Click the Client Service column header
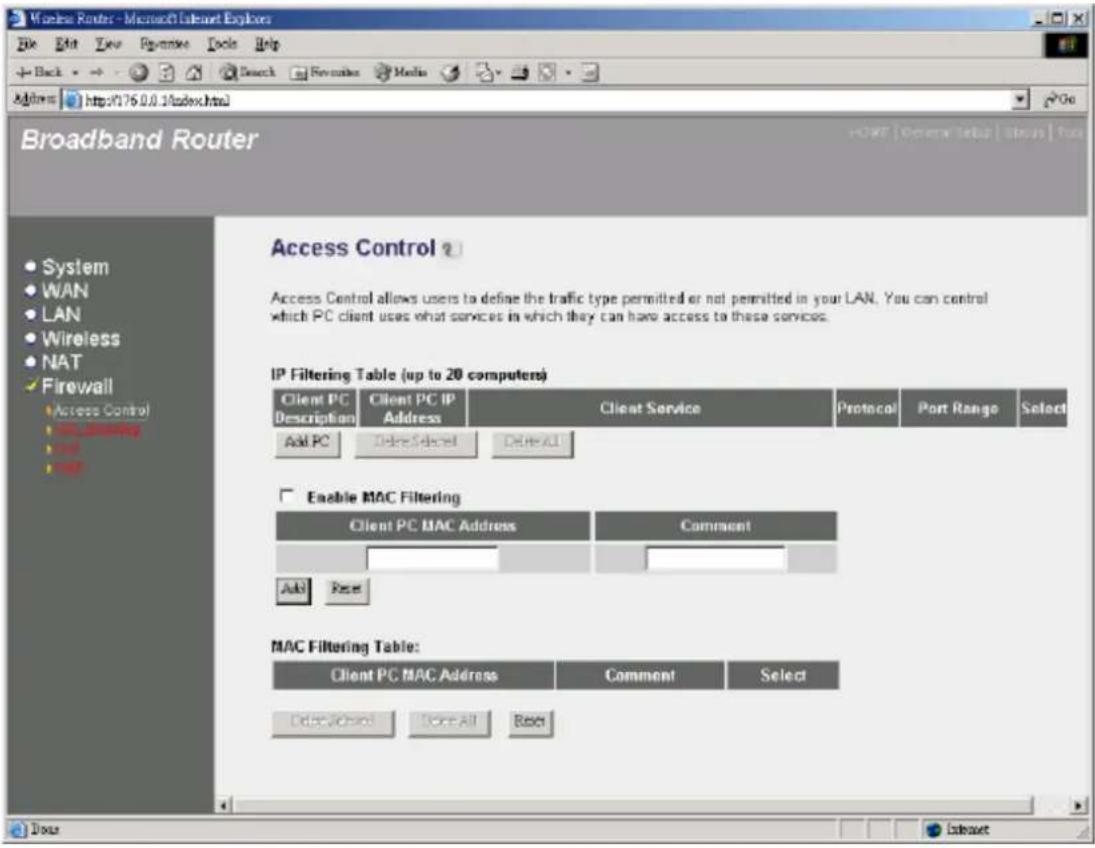This screenshot has width=1095, height=848. point(650,408)
